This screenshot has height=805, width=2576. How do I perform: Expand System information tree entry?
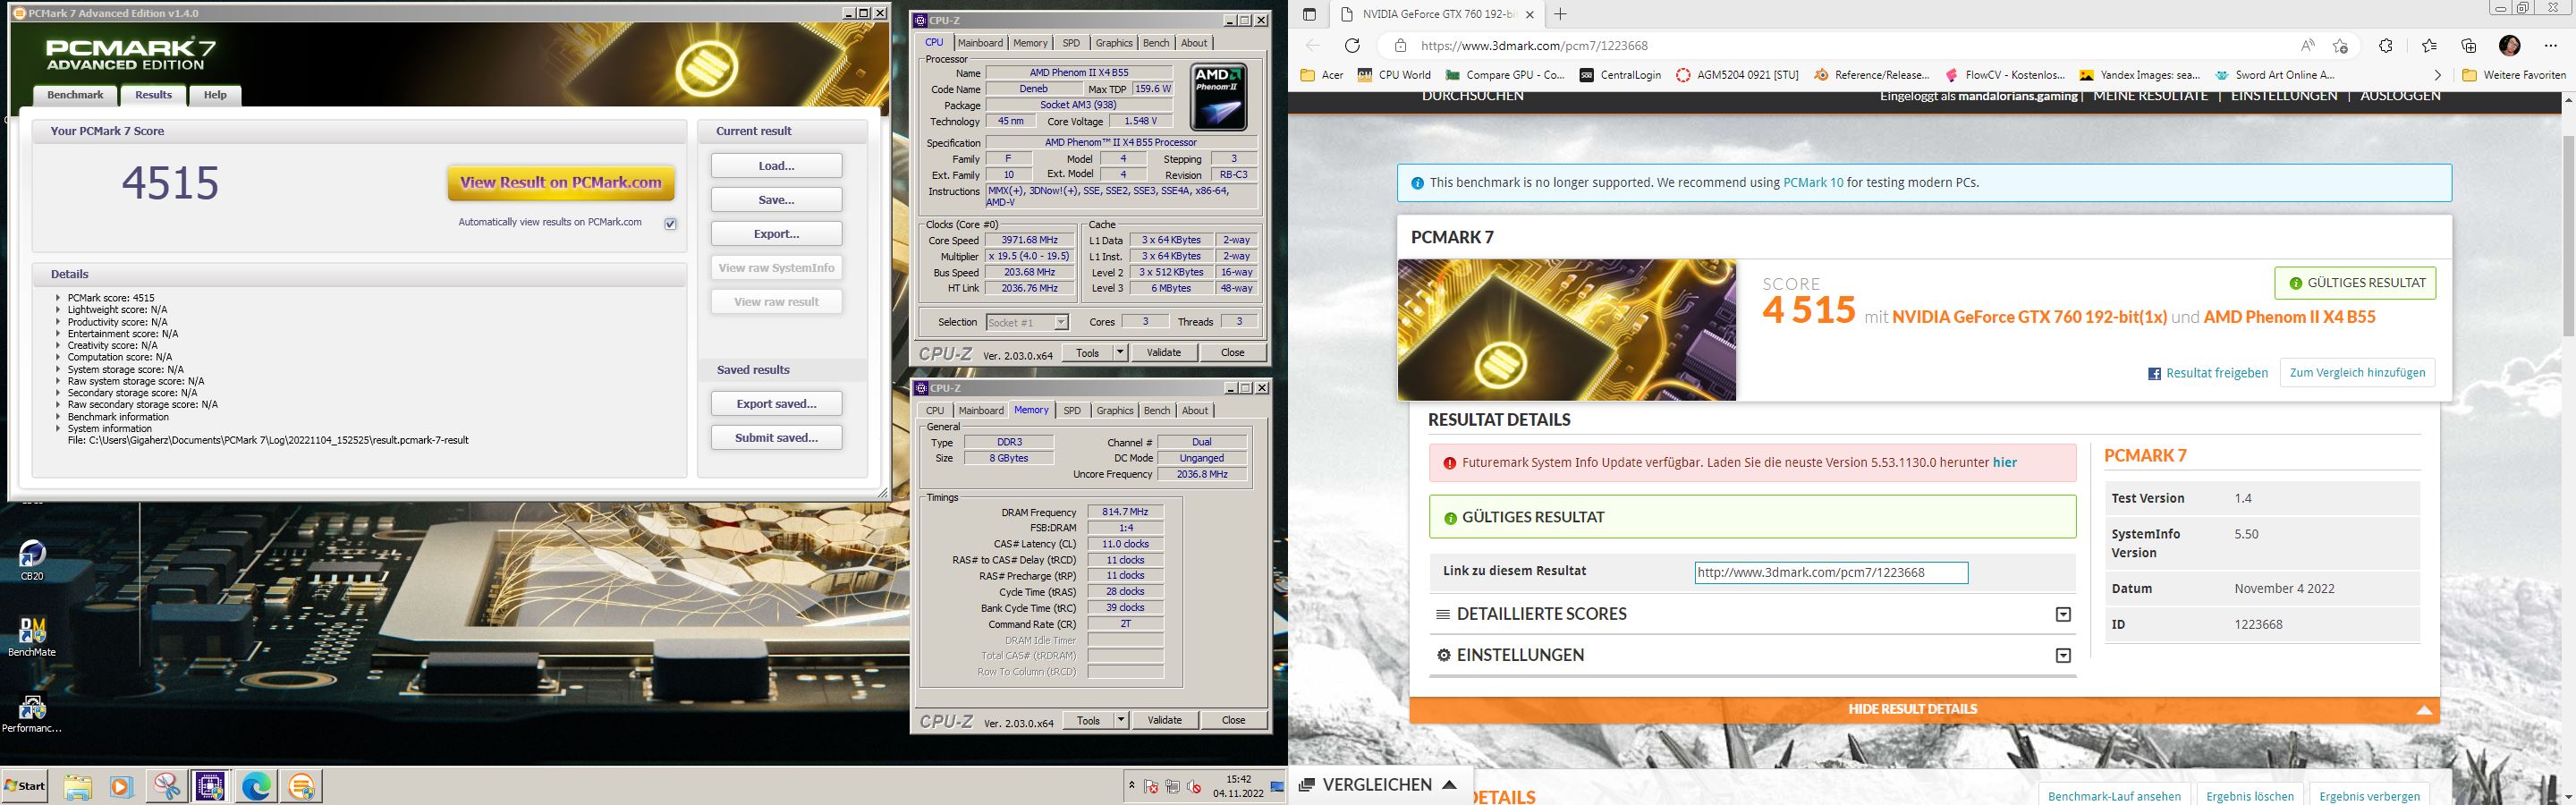pos(59,429)
